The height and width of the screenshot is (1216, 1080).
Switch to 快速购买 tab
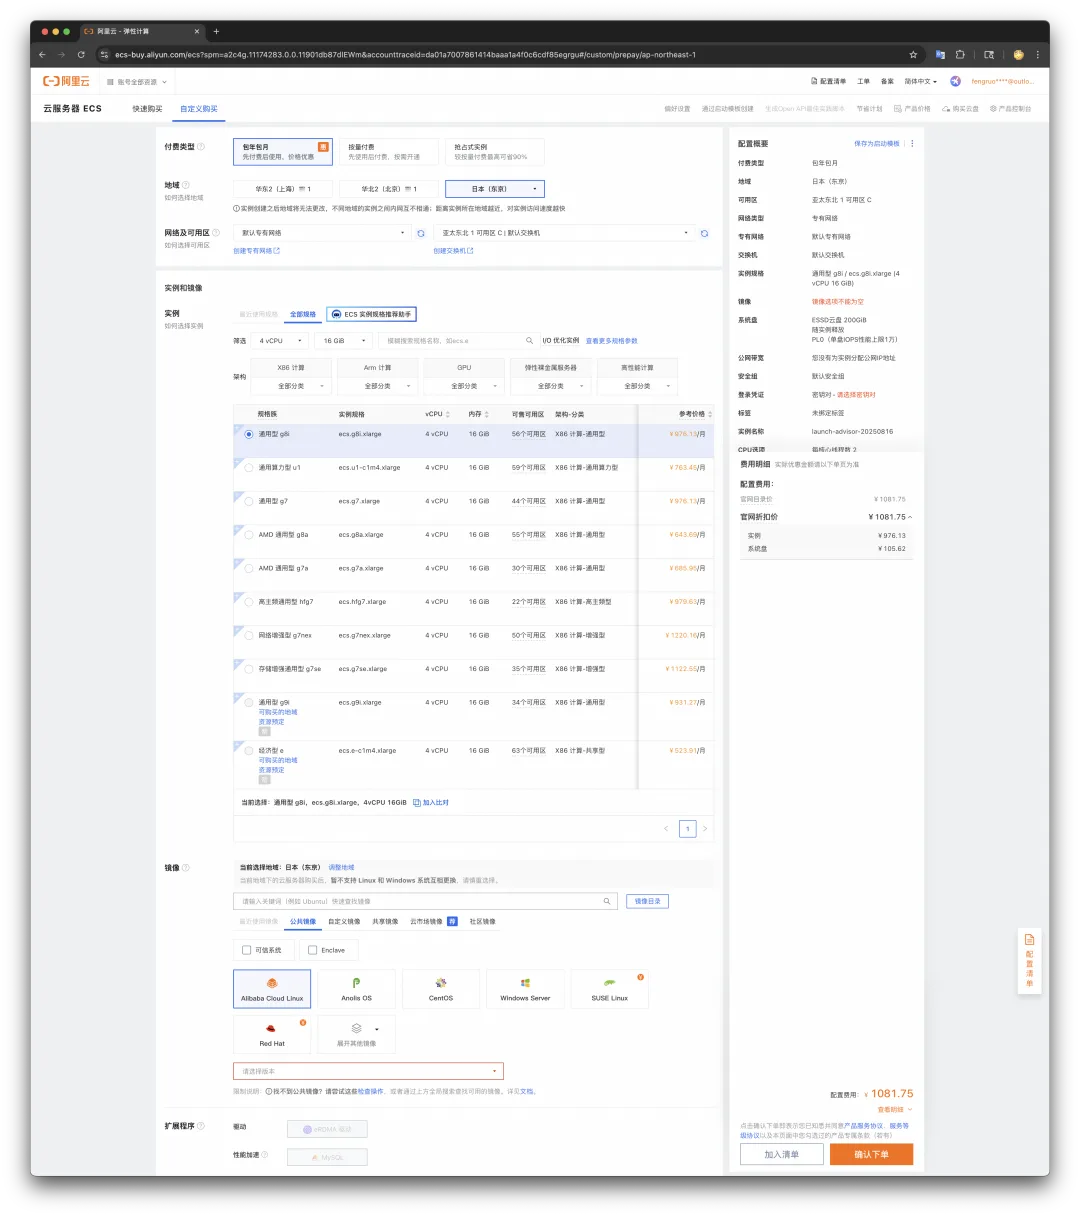pyautogui.click(x=148, y=109)
